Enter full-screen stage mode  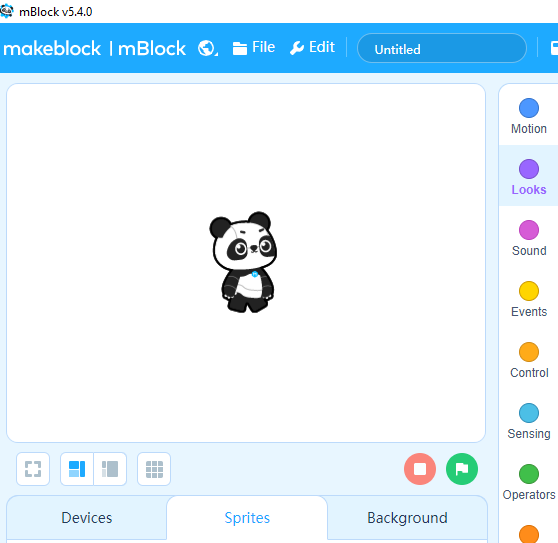tap(33, 469)
